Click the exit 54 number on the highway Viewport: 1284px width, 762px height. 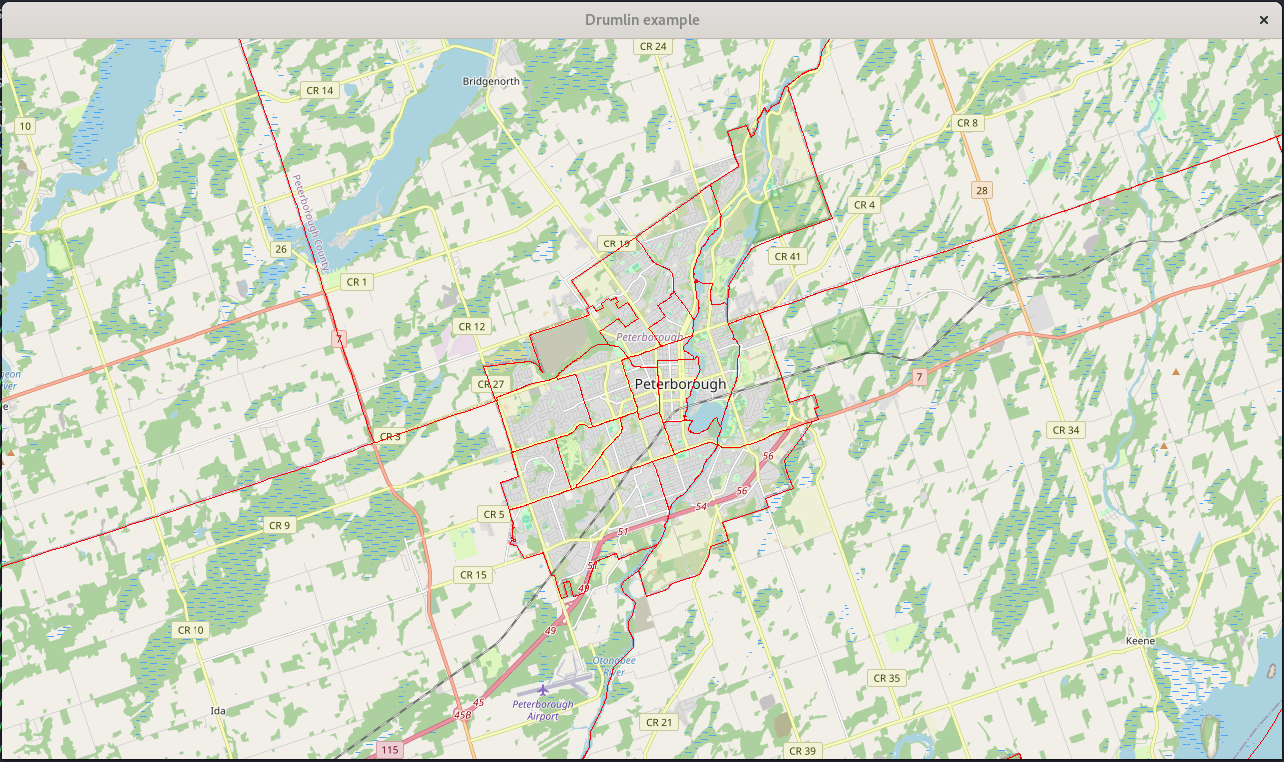(x=700, y=508)
